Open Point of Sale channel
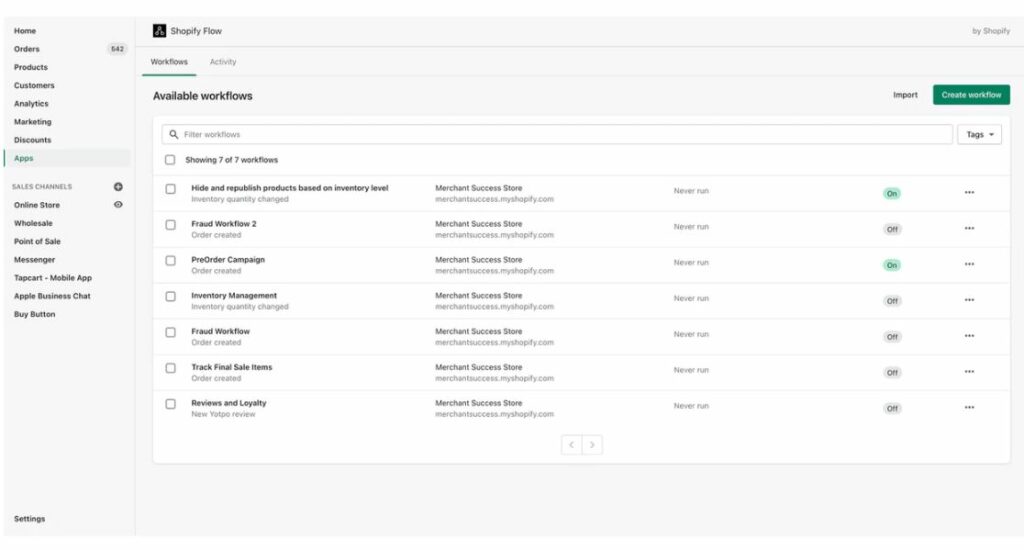Image resolution: width=1024 pixels, height=550 pixels. click(x=37, y=242)
